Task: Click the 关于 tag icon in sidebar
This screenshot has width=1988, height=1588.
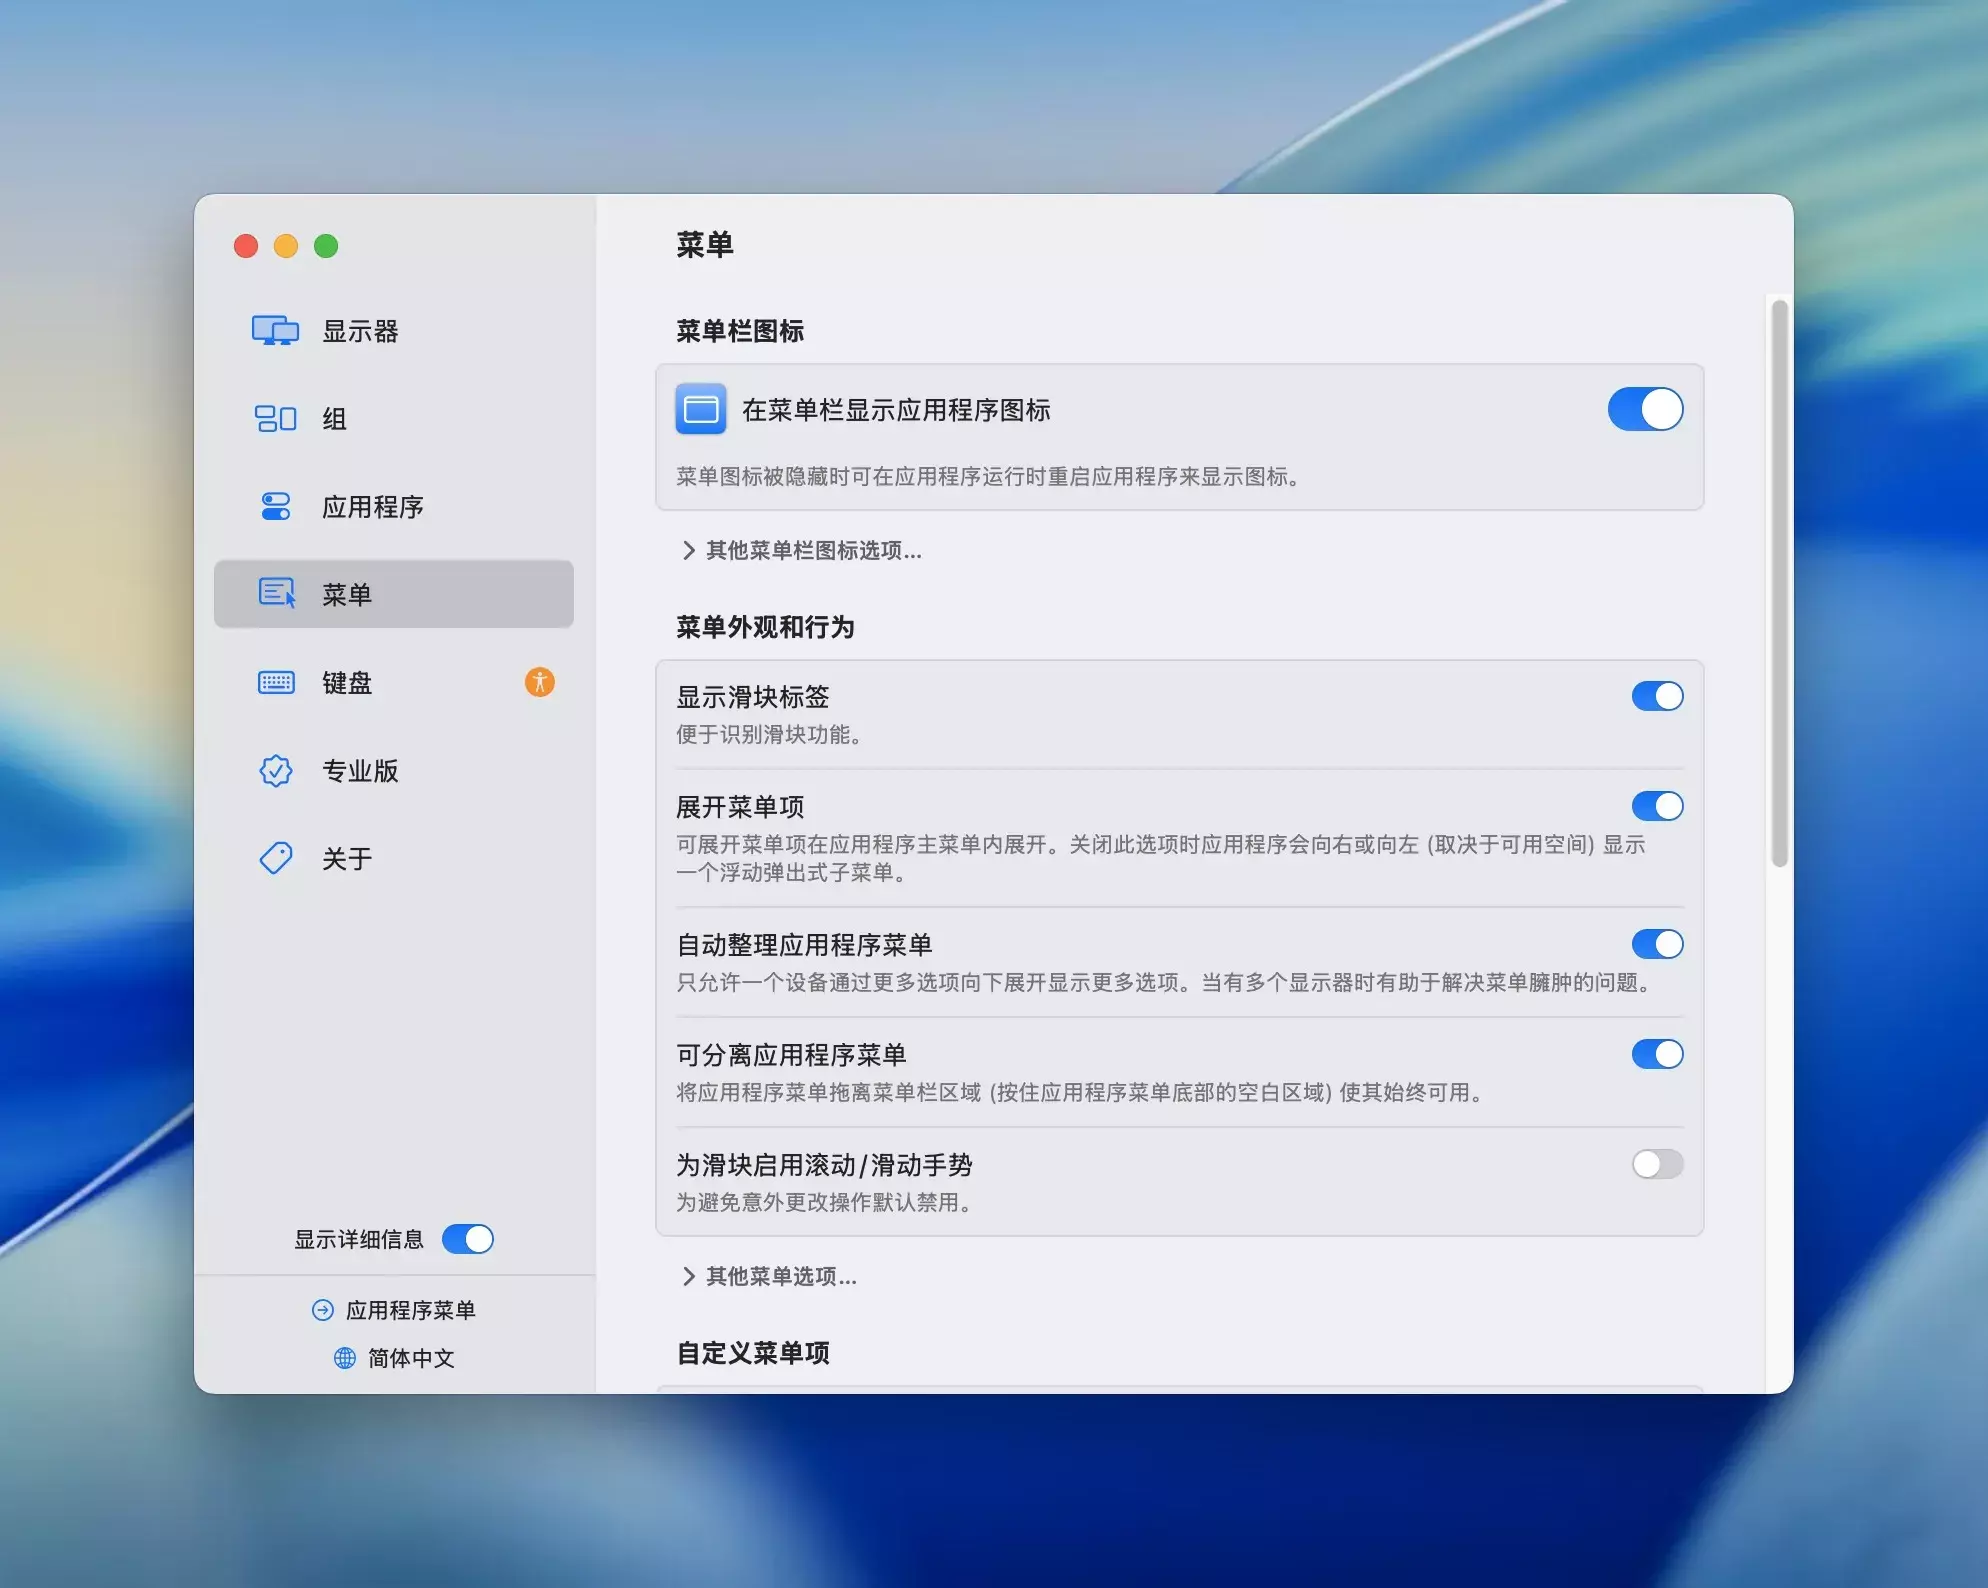Action: 276,858
